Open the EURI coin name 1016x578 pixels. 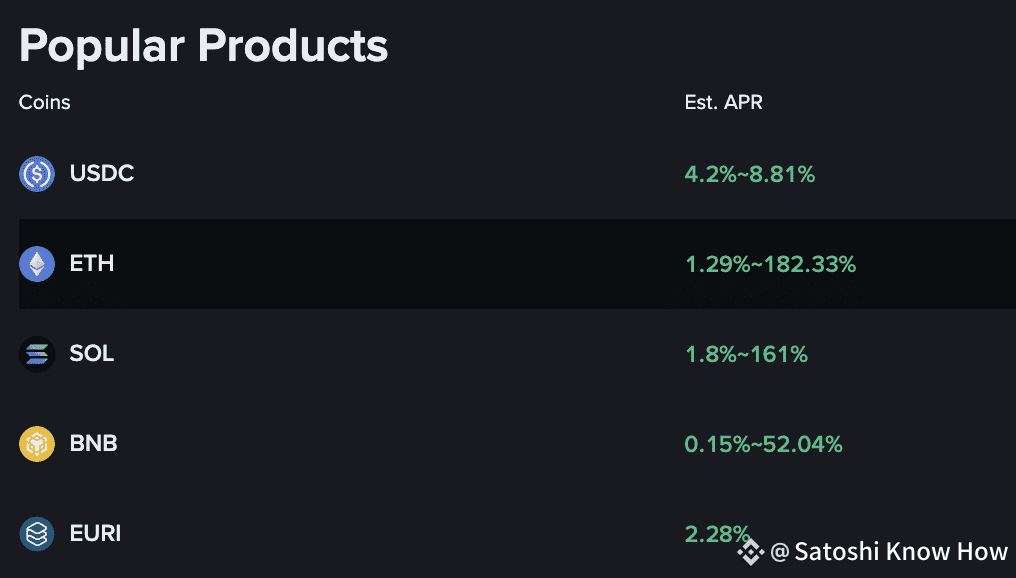coord(96,534)
